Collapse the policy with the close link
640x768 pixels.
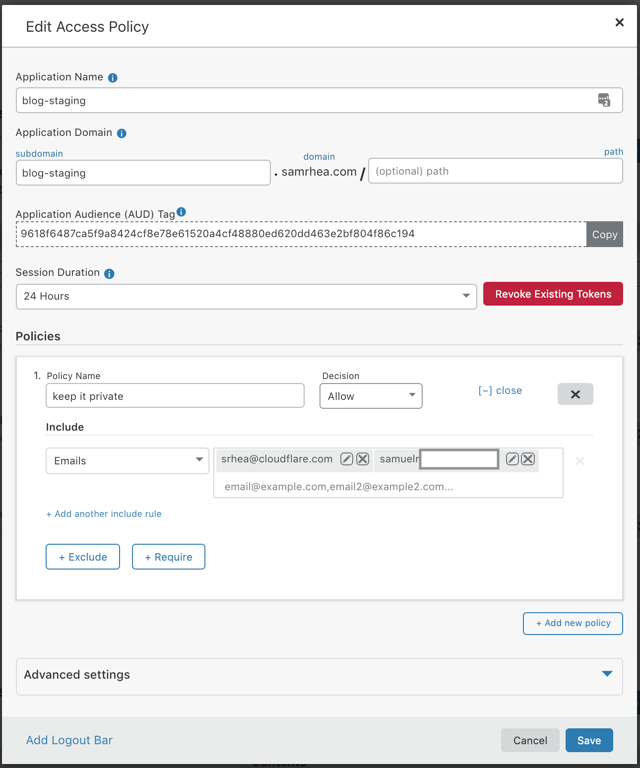(500, 391)
